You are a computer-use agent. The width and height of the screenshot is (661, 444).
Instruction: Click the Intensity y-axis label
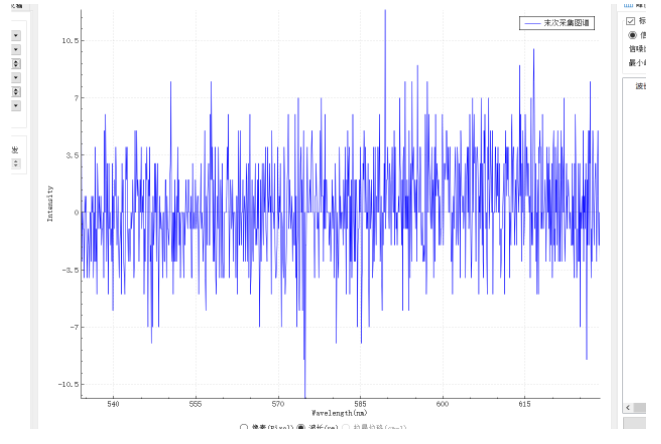tap(50, 202)
